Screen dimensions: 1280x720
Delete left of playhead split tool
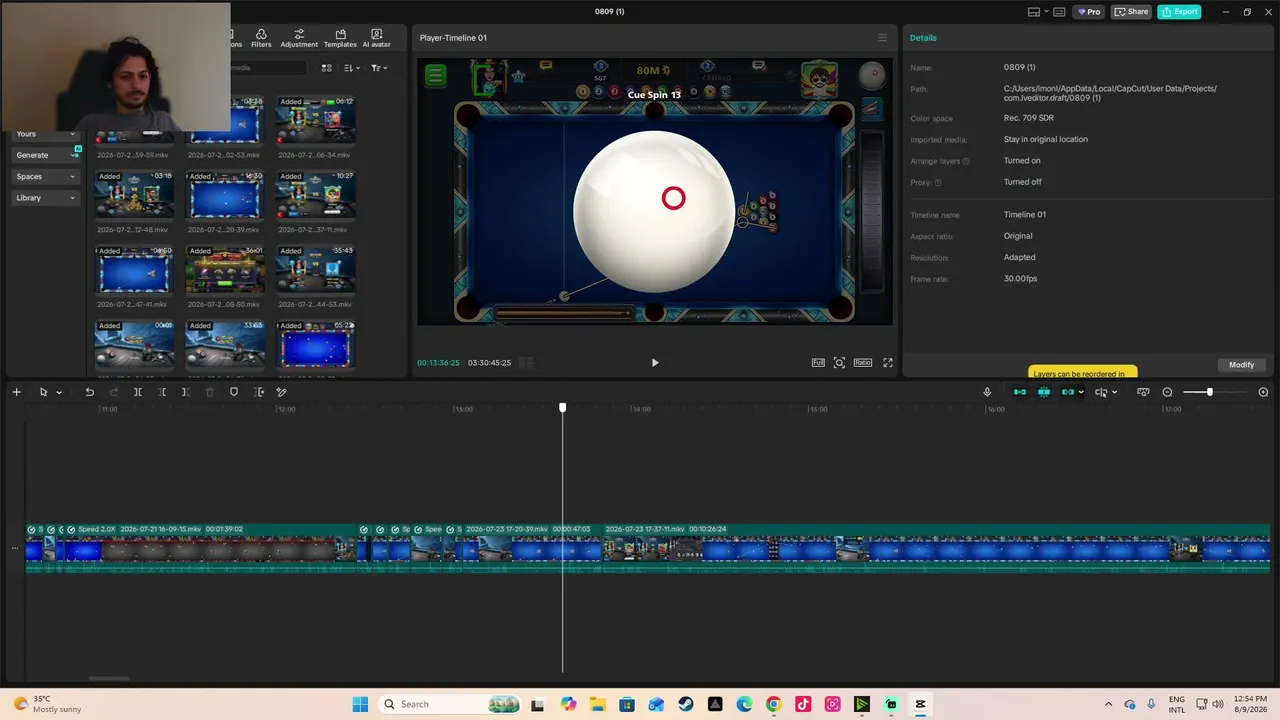pyautogui.click(x=162, y=392)
